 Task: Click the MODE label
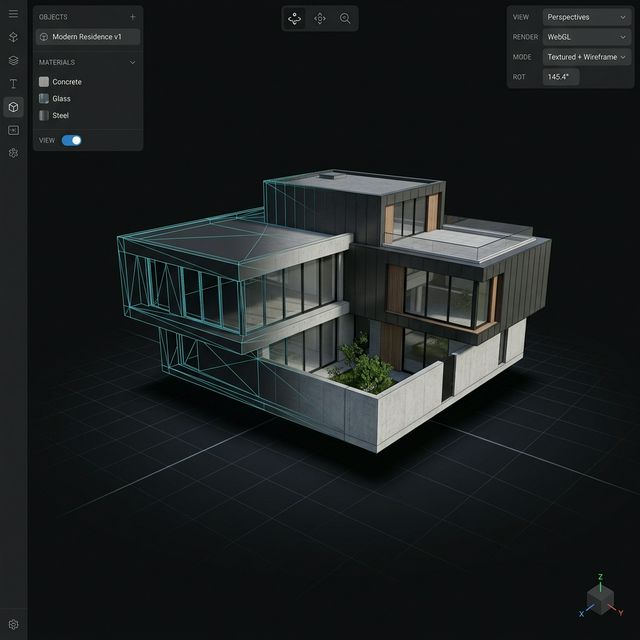click(522, 57)
